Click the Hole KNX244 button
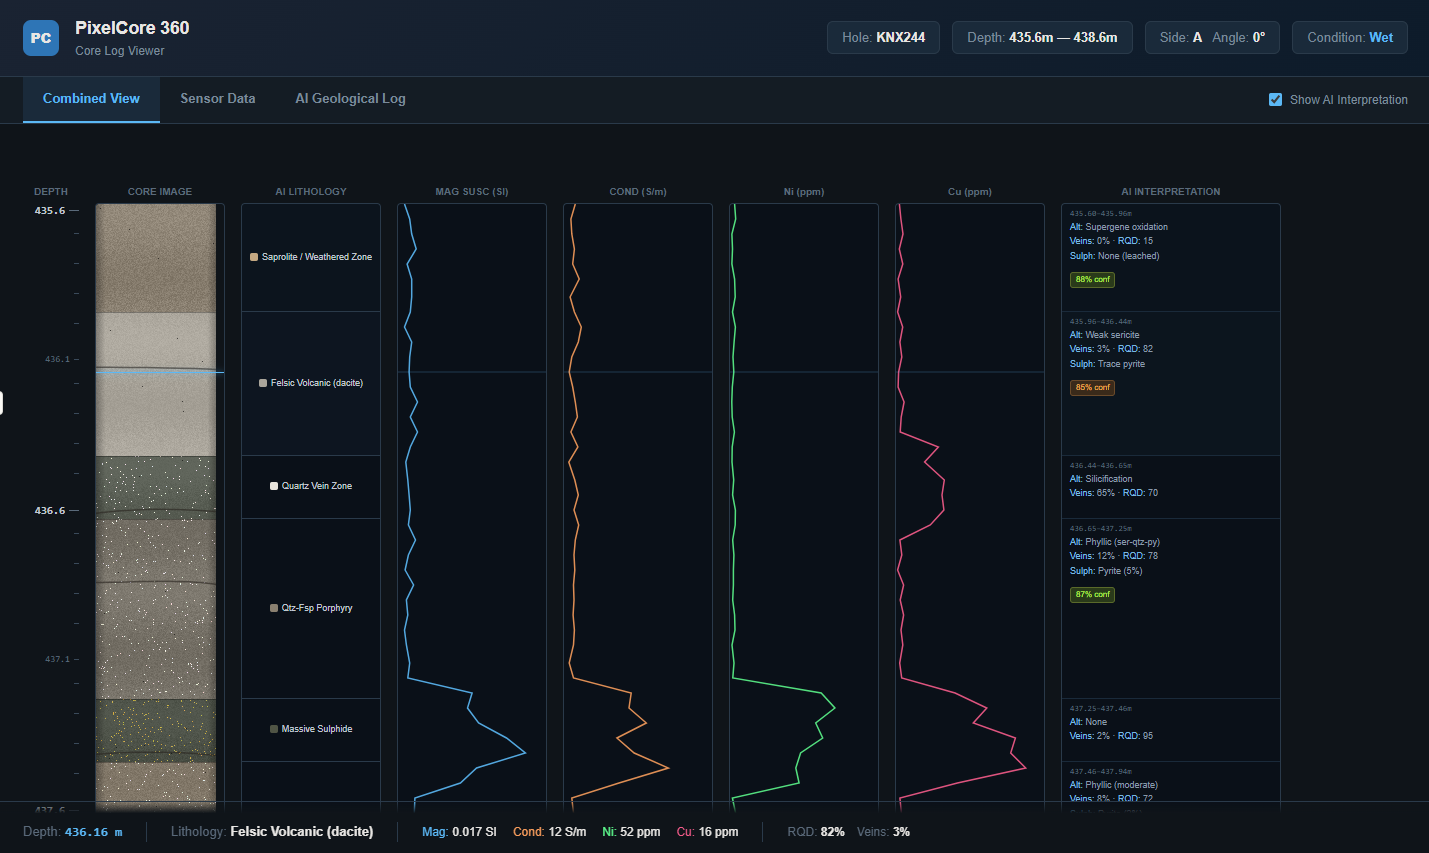Viewport: 1429px width, 853px height. [883, 38]
